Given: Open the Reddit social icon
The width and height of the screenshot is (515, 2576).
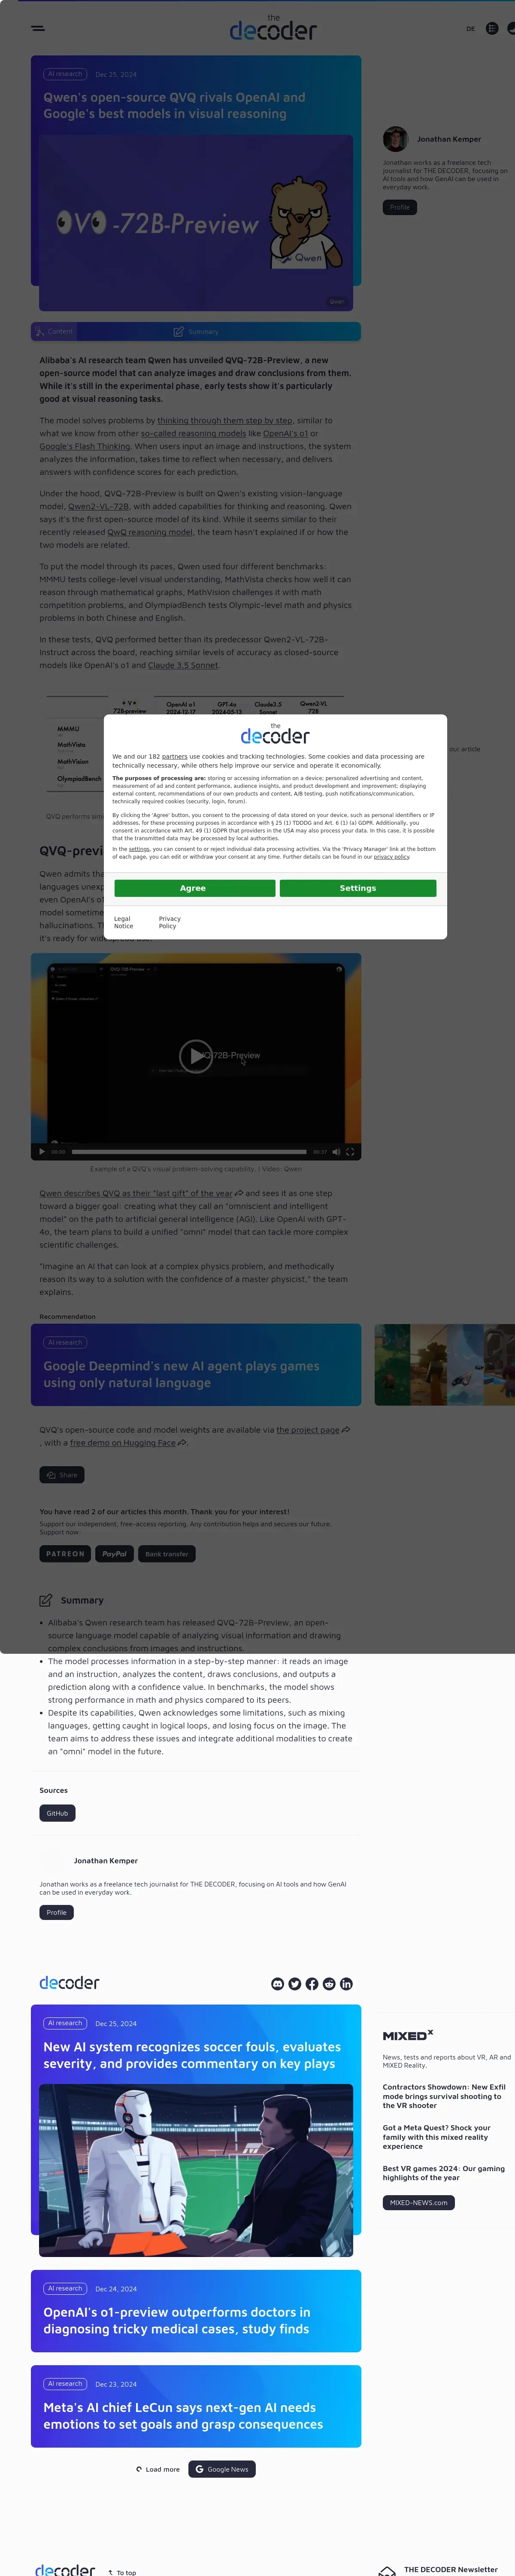Looking at the screenshot, I should [329, 1984].
